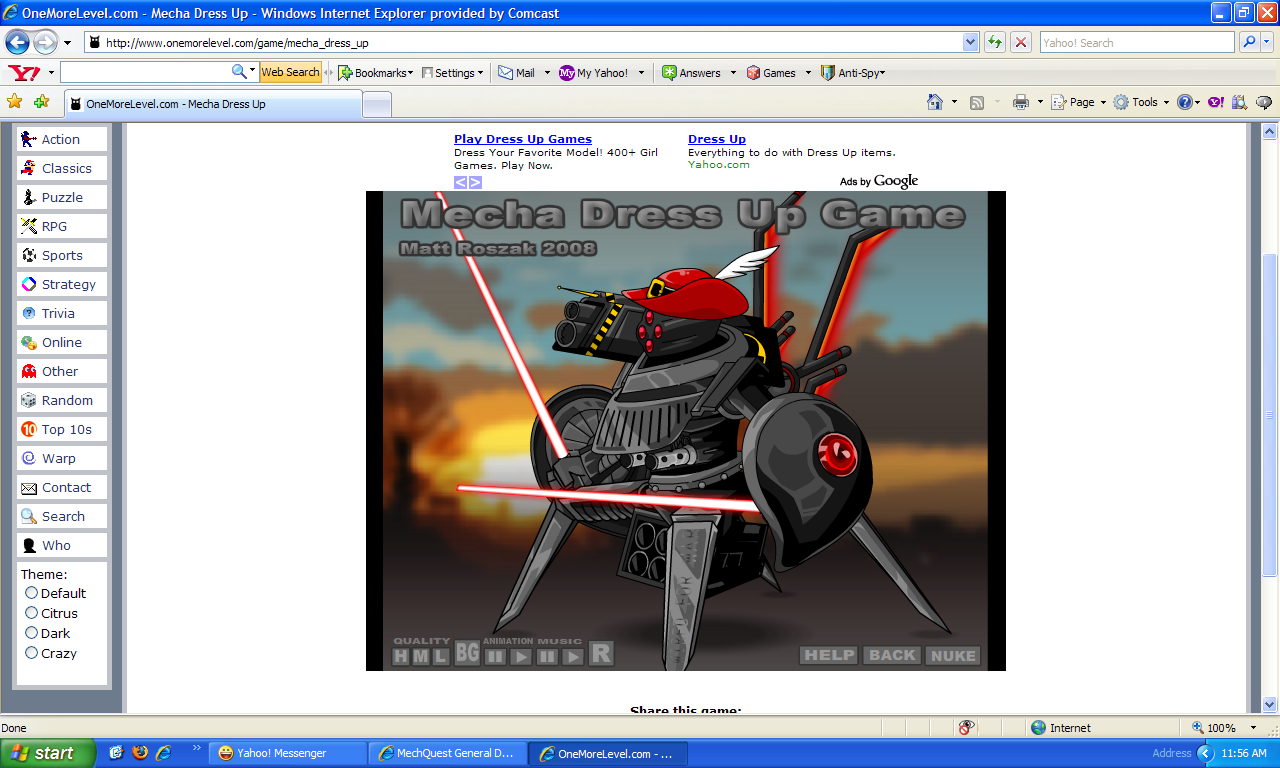
Task: Enable the Crazy theme
Action: pyautogui.click(x=31, y=653)
